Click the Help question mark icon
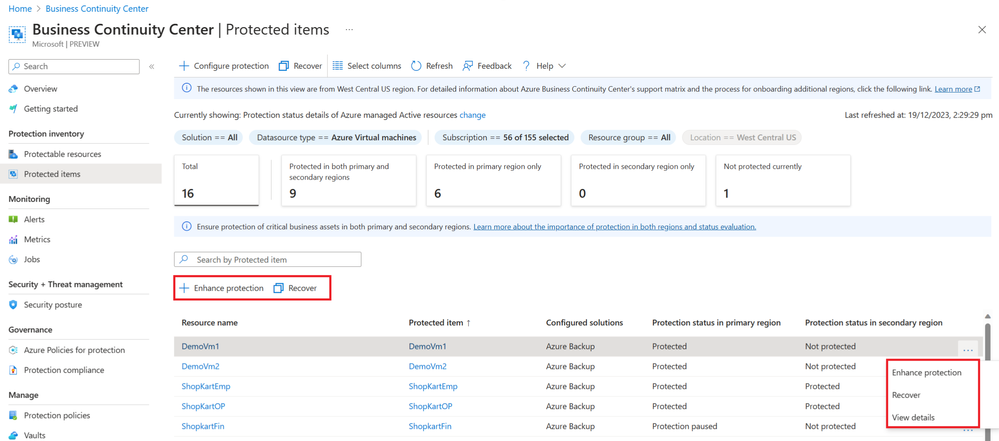Image resolution: width=999 pixels, height=441 pixels. point(527,66)
